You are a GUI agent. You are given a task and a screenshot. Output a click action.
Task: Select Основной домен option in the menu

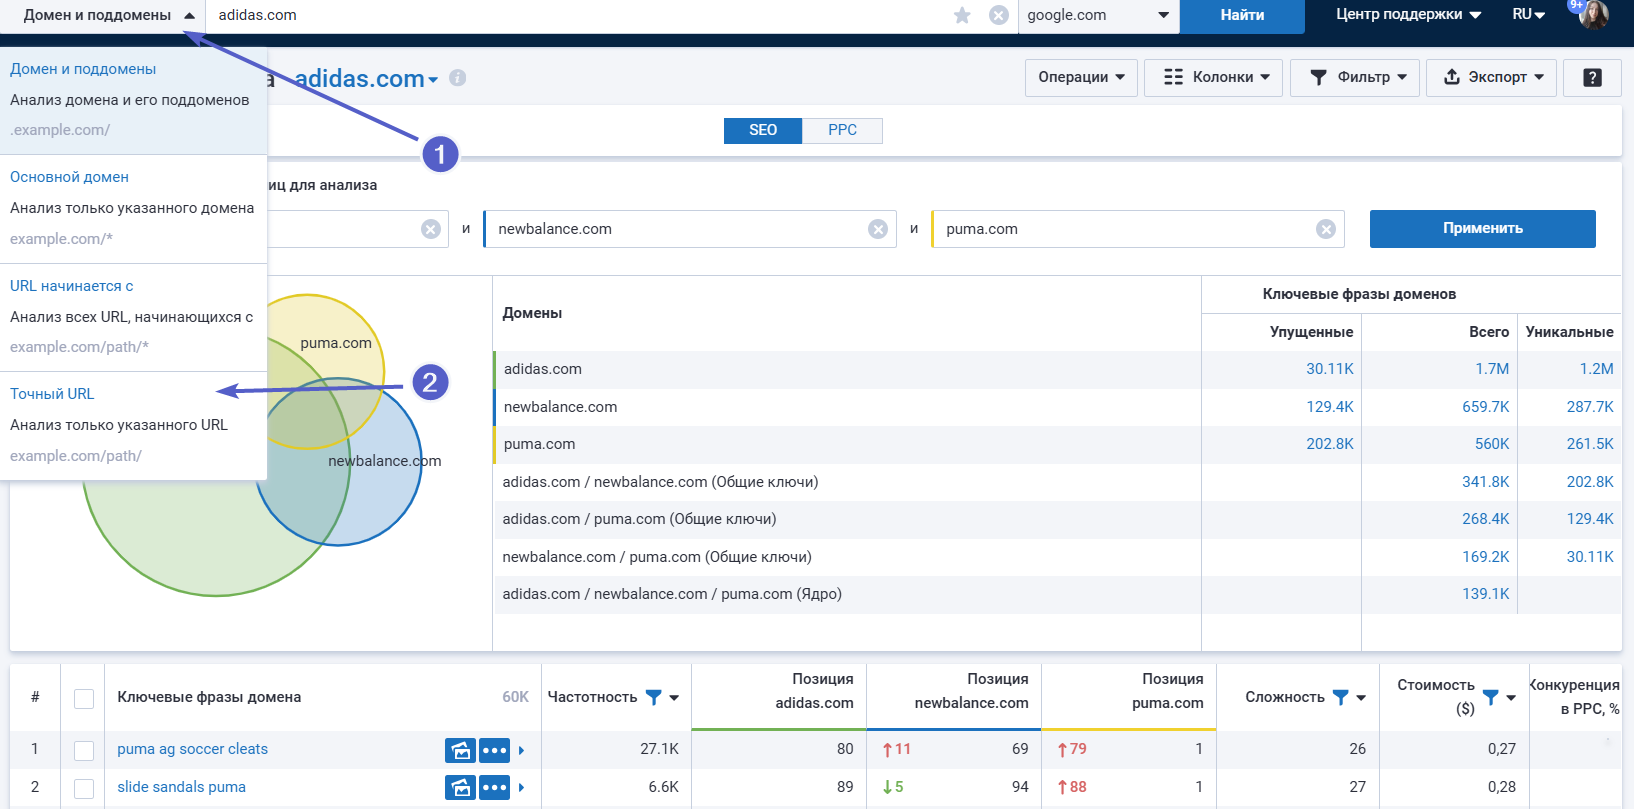click(133, 208)
